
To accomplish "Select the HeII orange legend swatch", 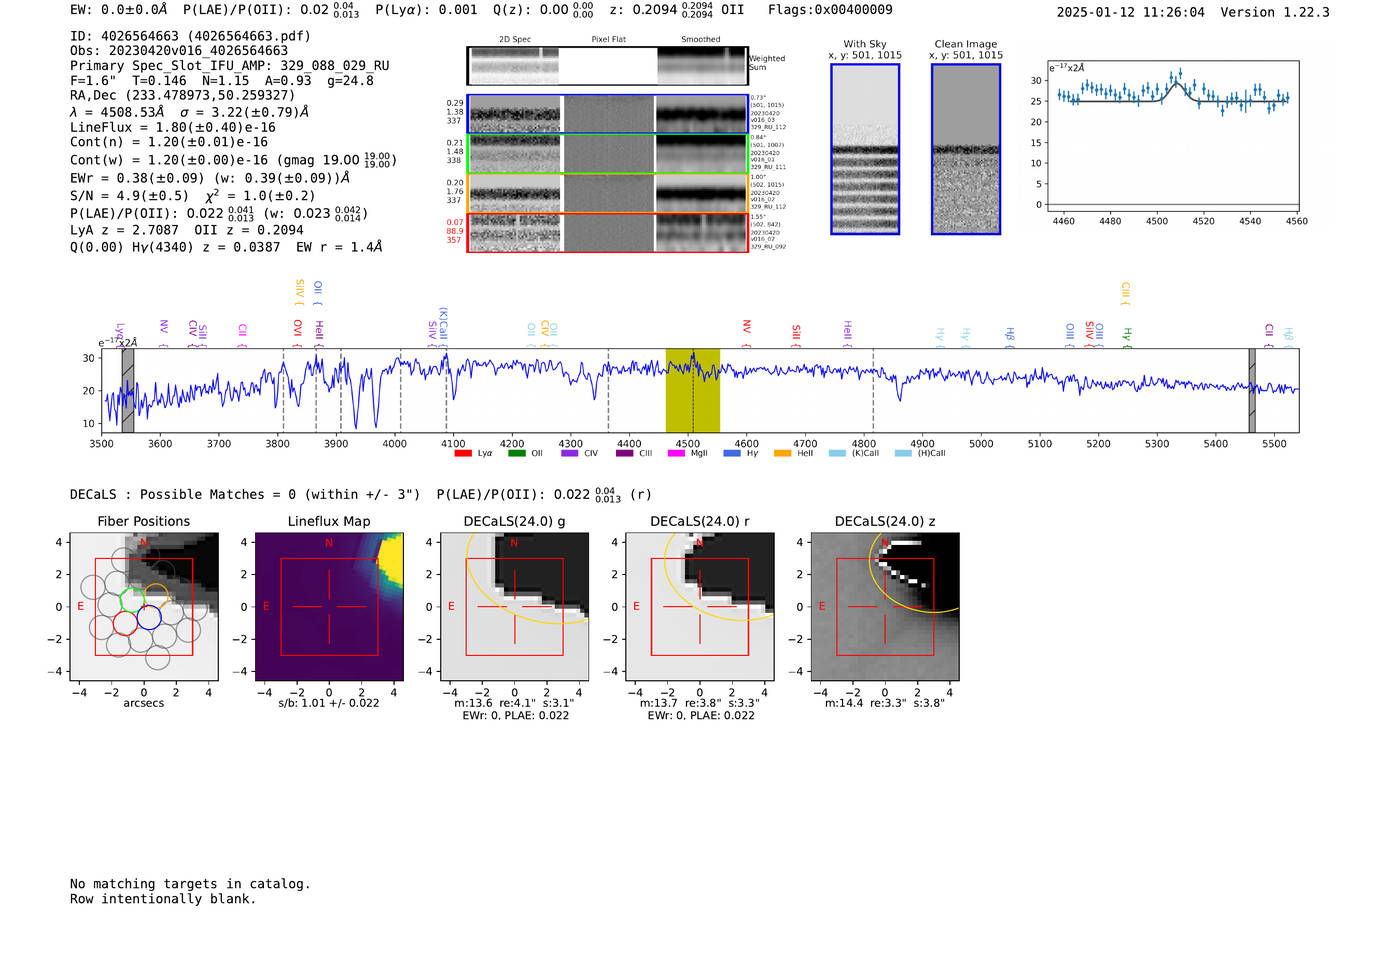I will tap(782, 453).
